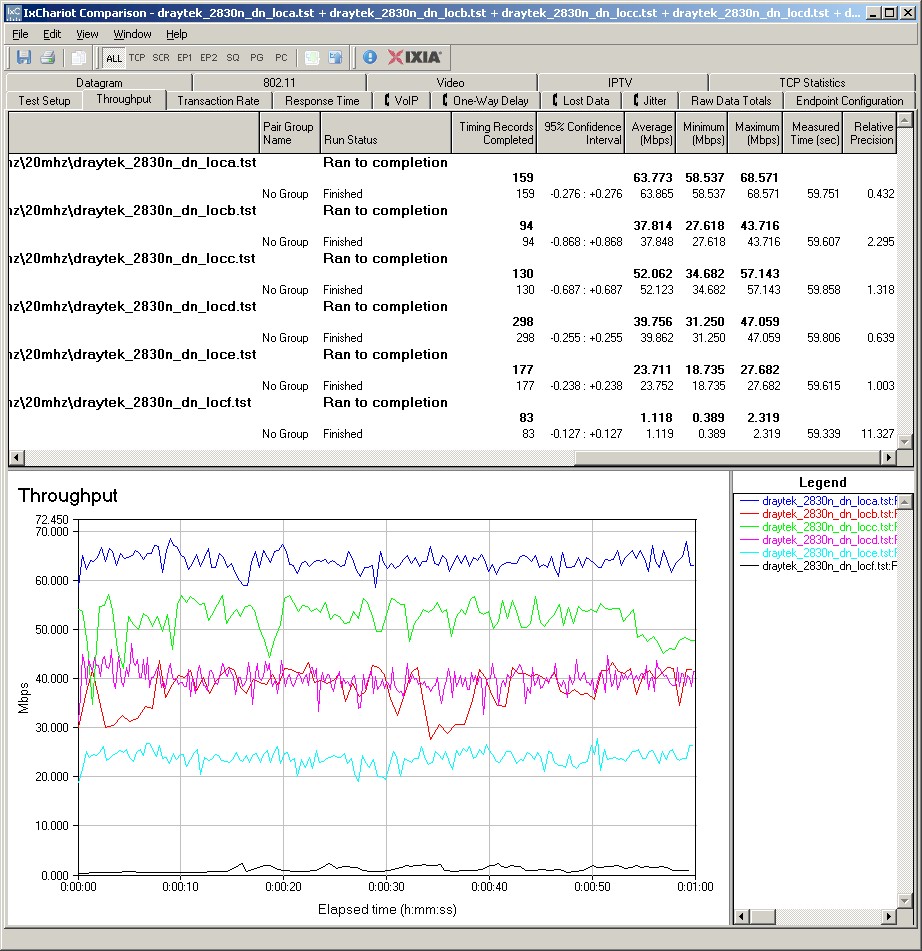
Task: Click the Average (Mbps) column header
Action: [651, 133]
